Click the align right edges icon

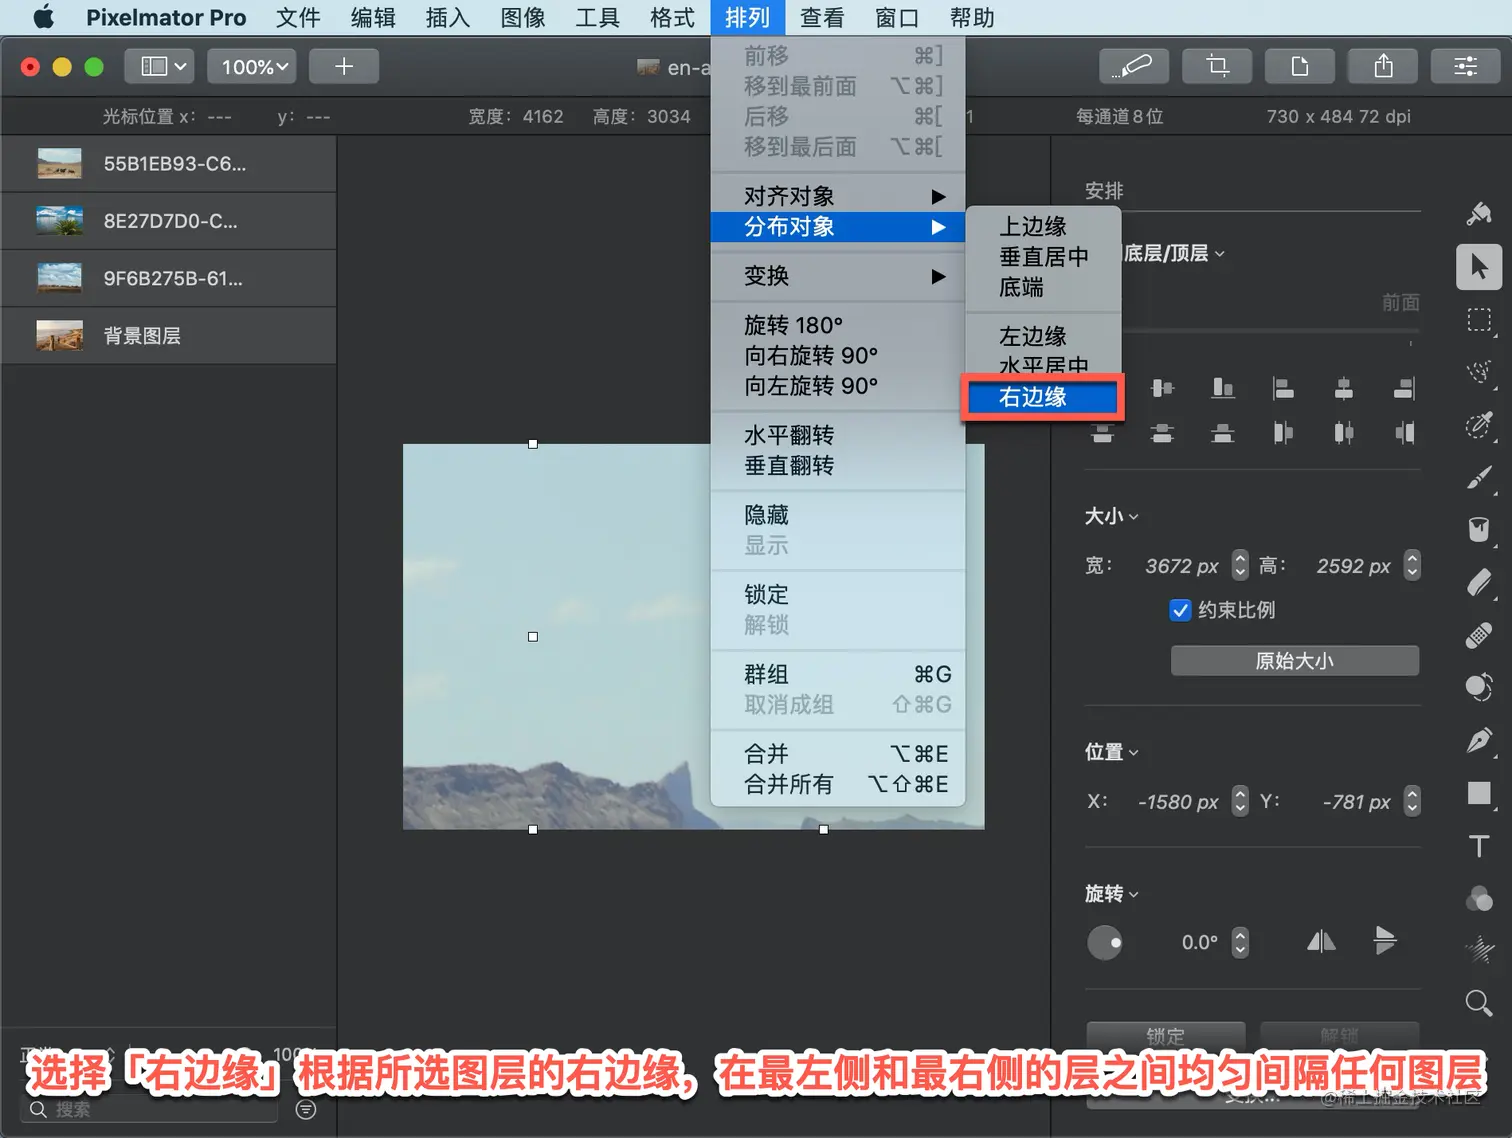[x=1404, y=388]
